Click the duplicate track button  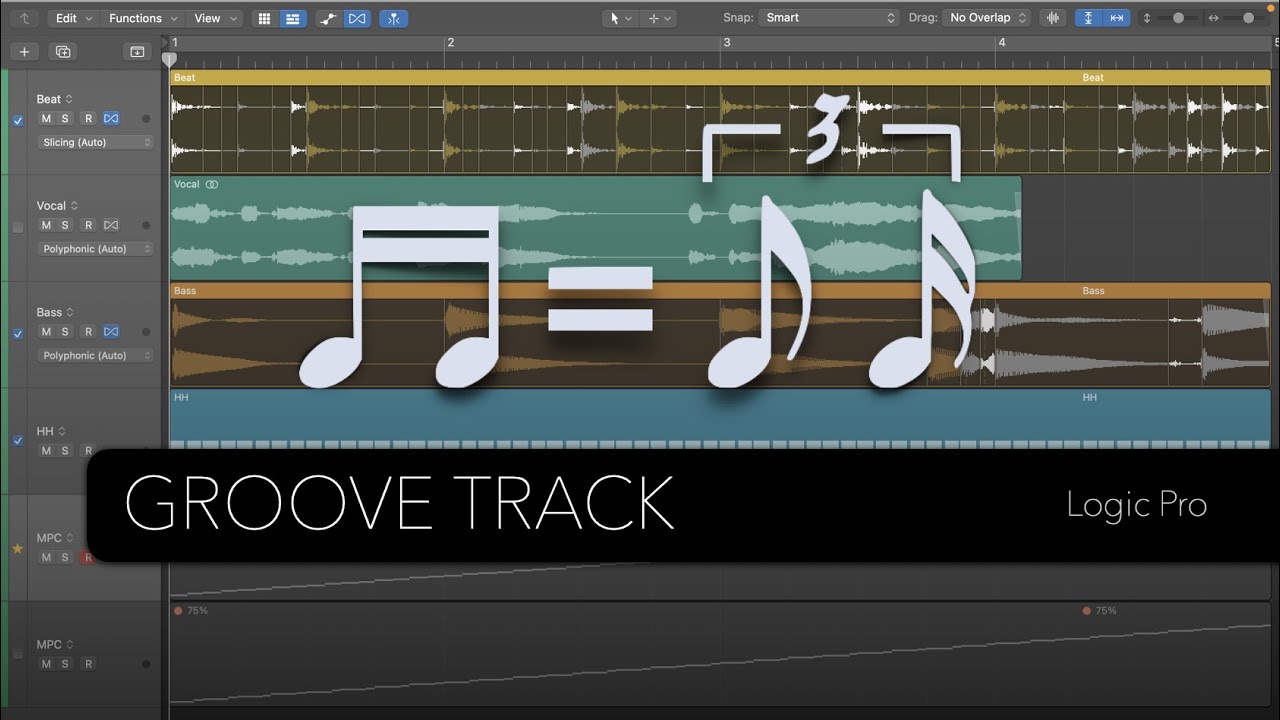pyautogui.click(x=63, y=51)
